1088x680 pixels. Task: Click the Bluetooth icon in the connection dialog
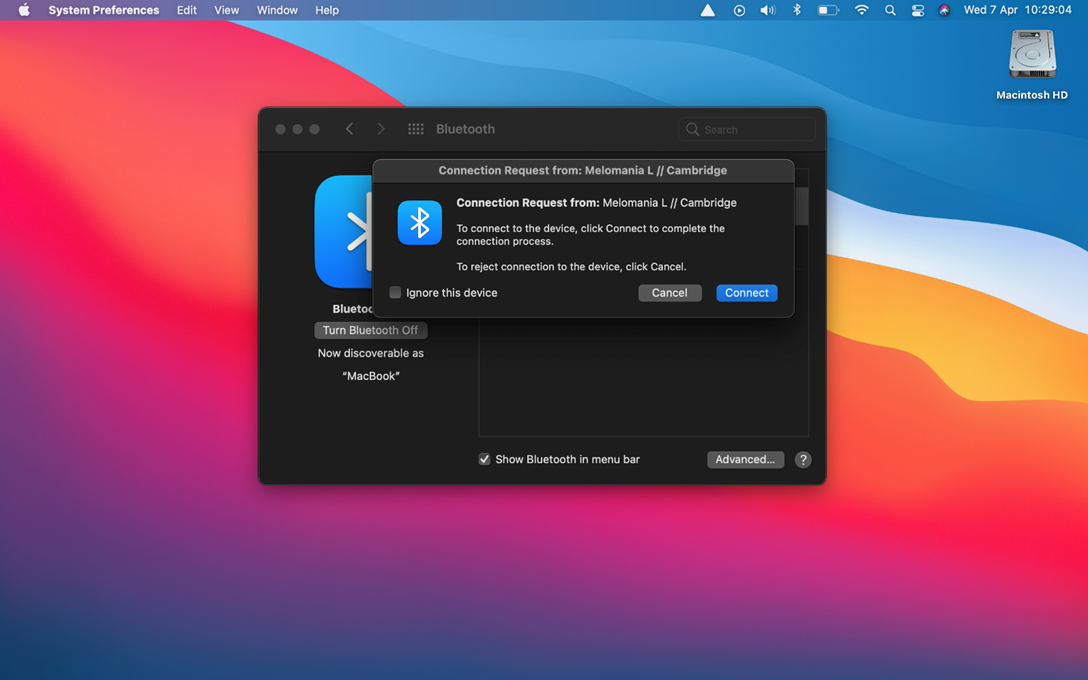(x=419, y=222)
